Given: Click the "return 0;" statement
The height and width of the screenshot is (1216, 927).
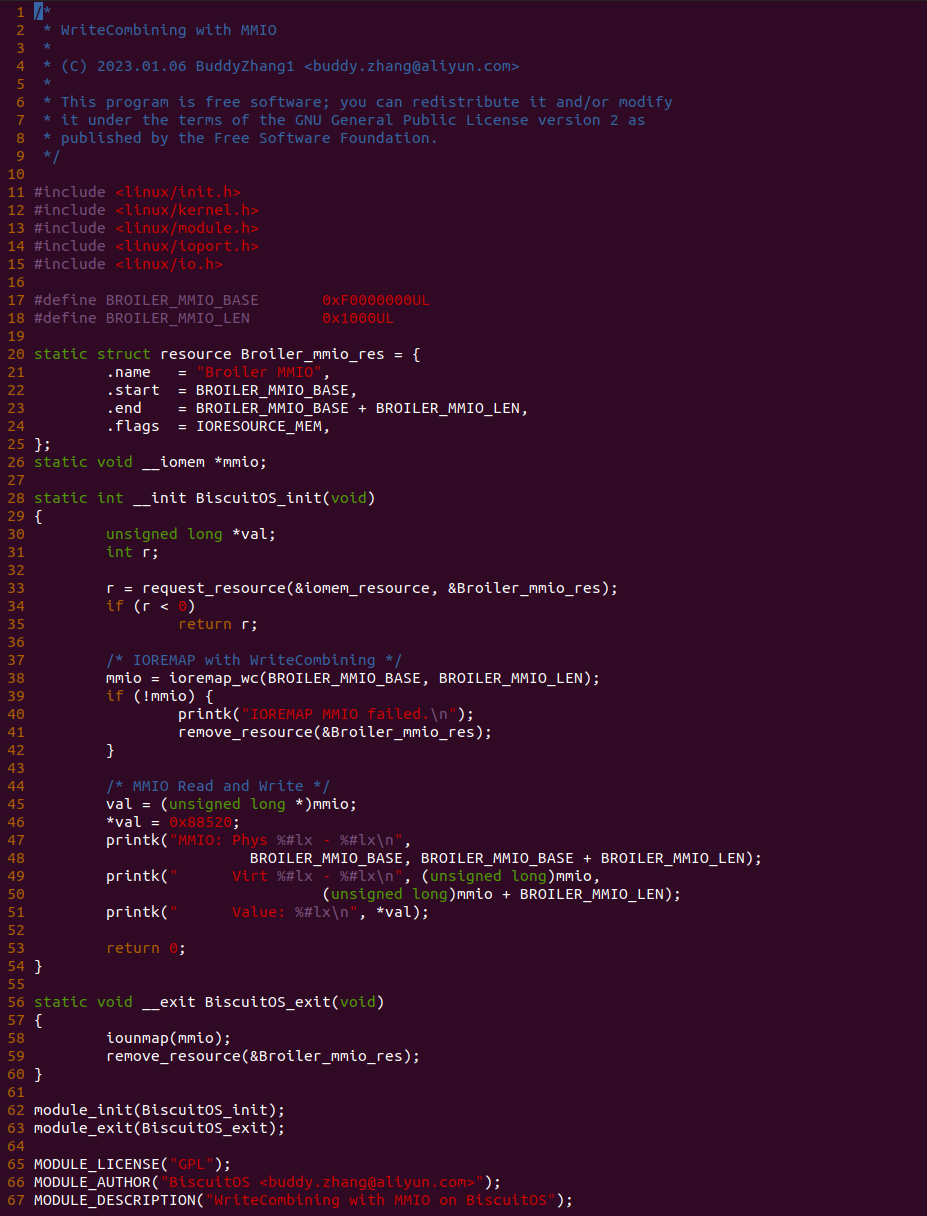Looking at the screenshot, I should tap(146, 948).
